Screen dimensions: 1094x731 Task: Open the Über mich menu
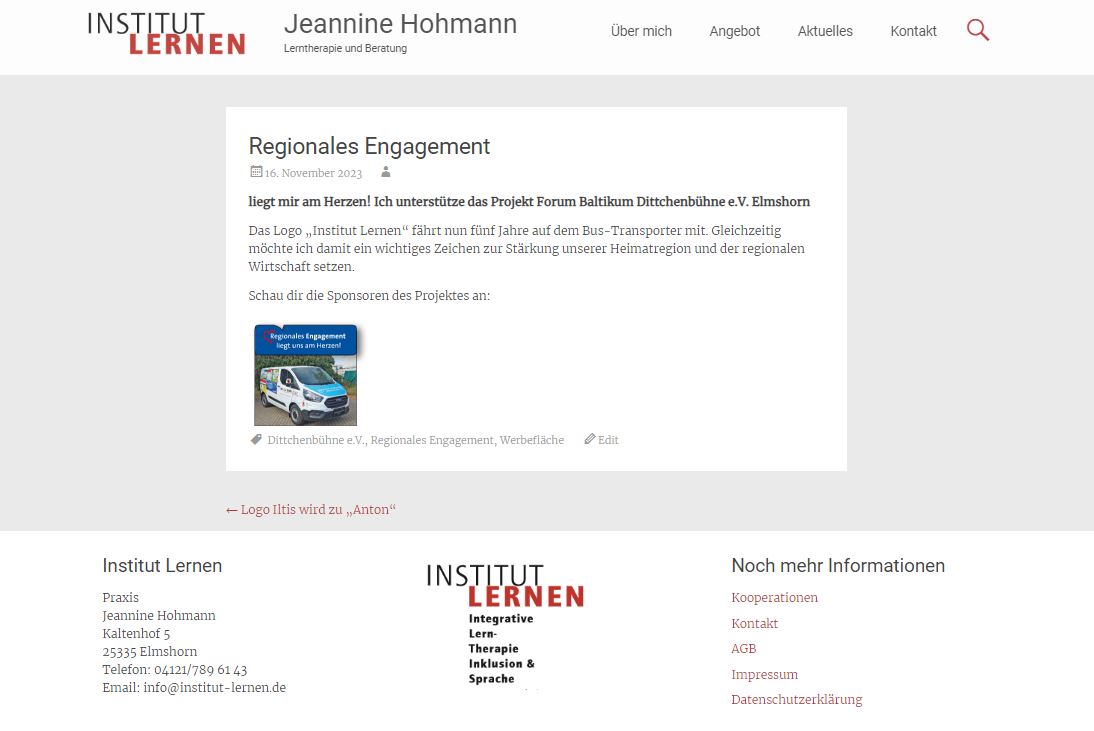641,31
